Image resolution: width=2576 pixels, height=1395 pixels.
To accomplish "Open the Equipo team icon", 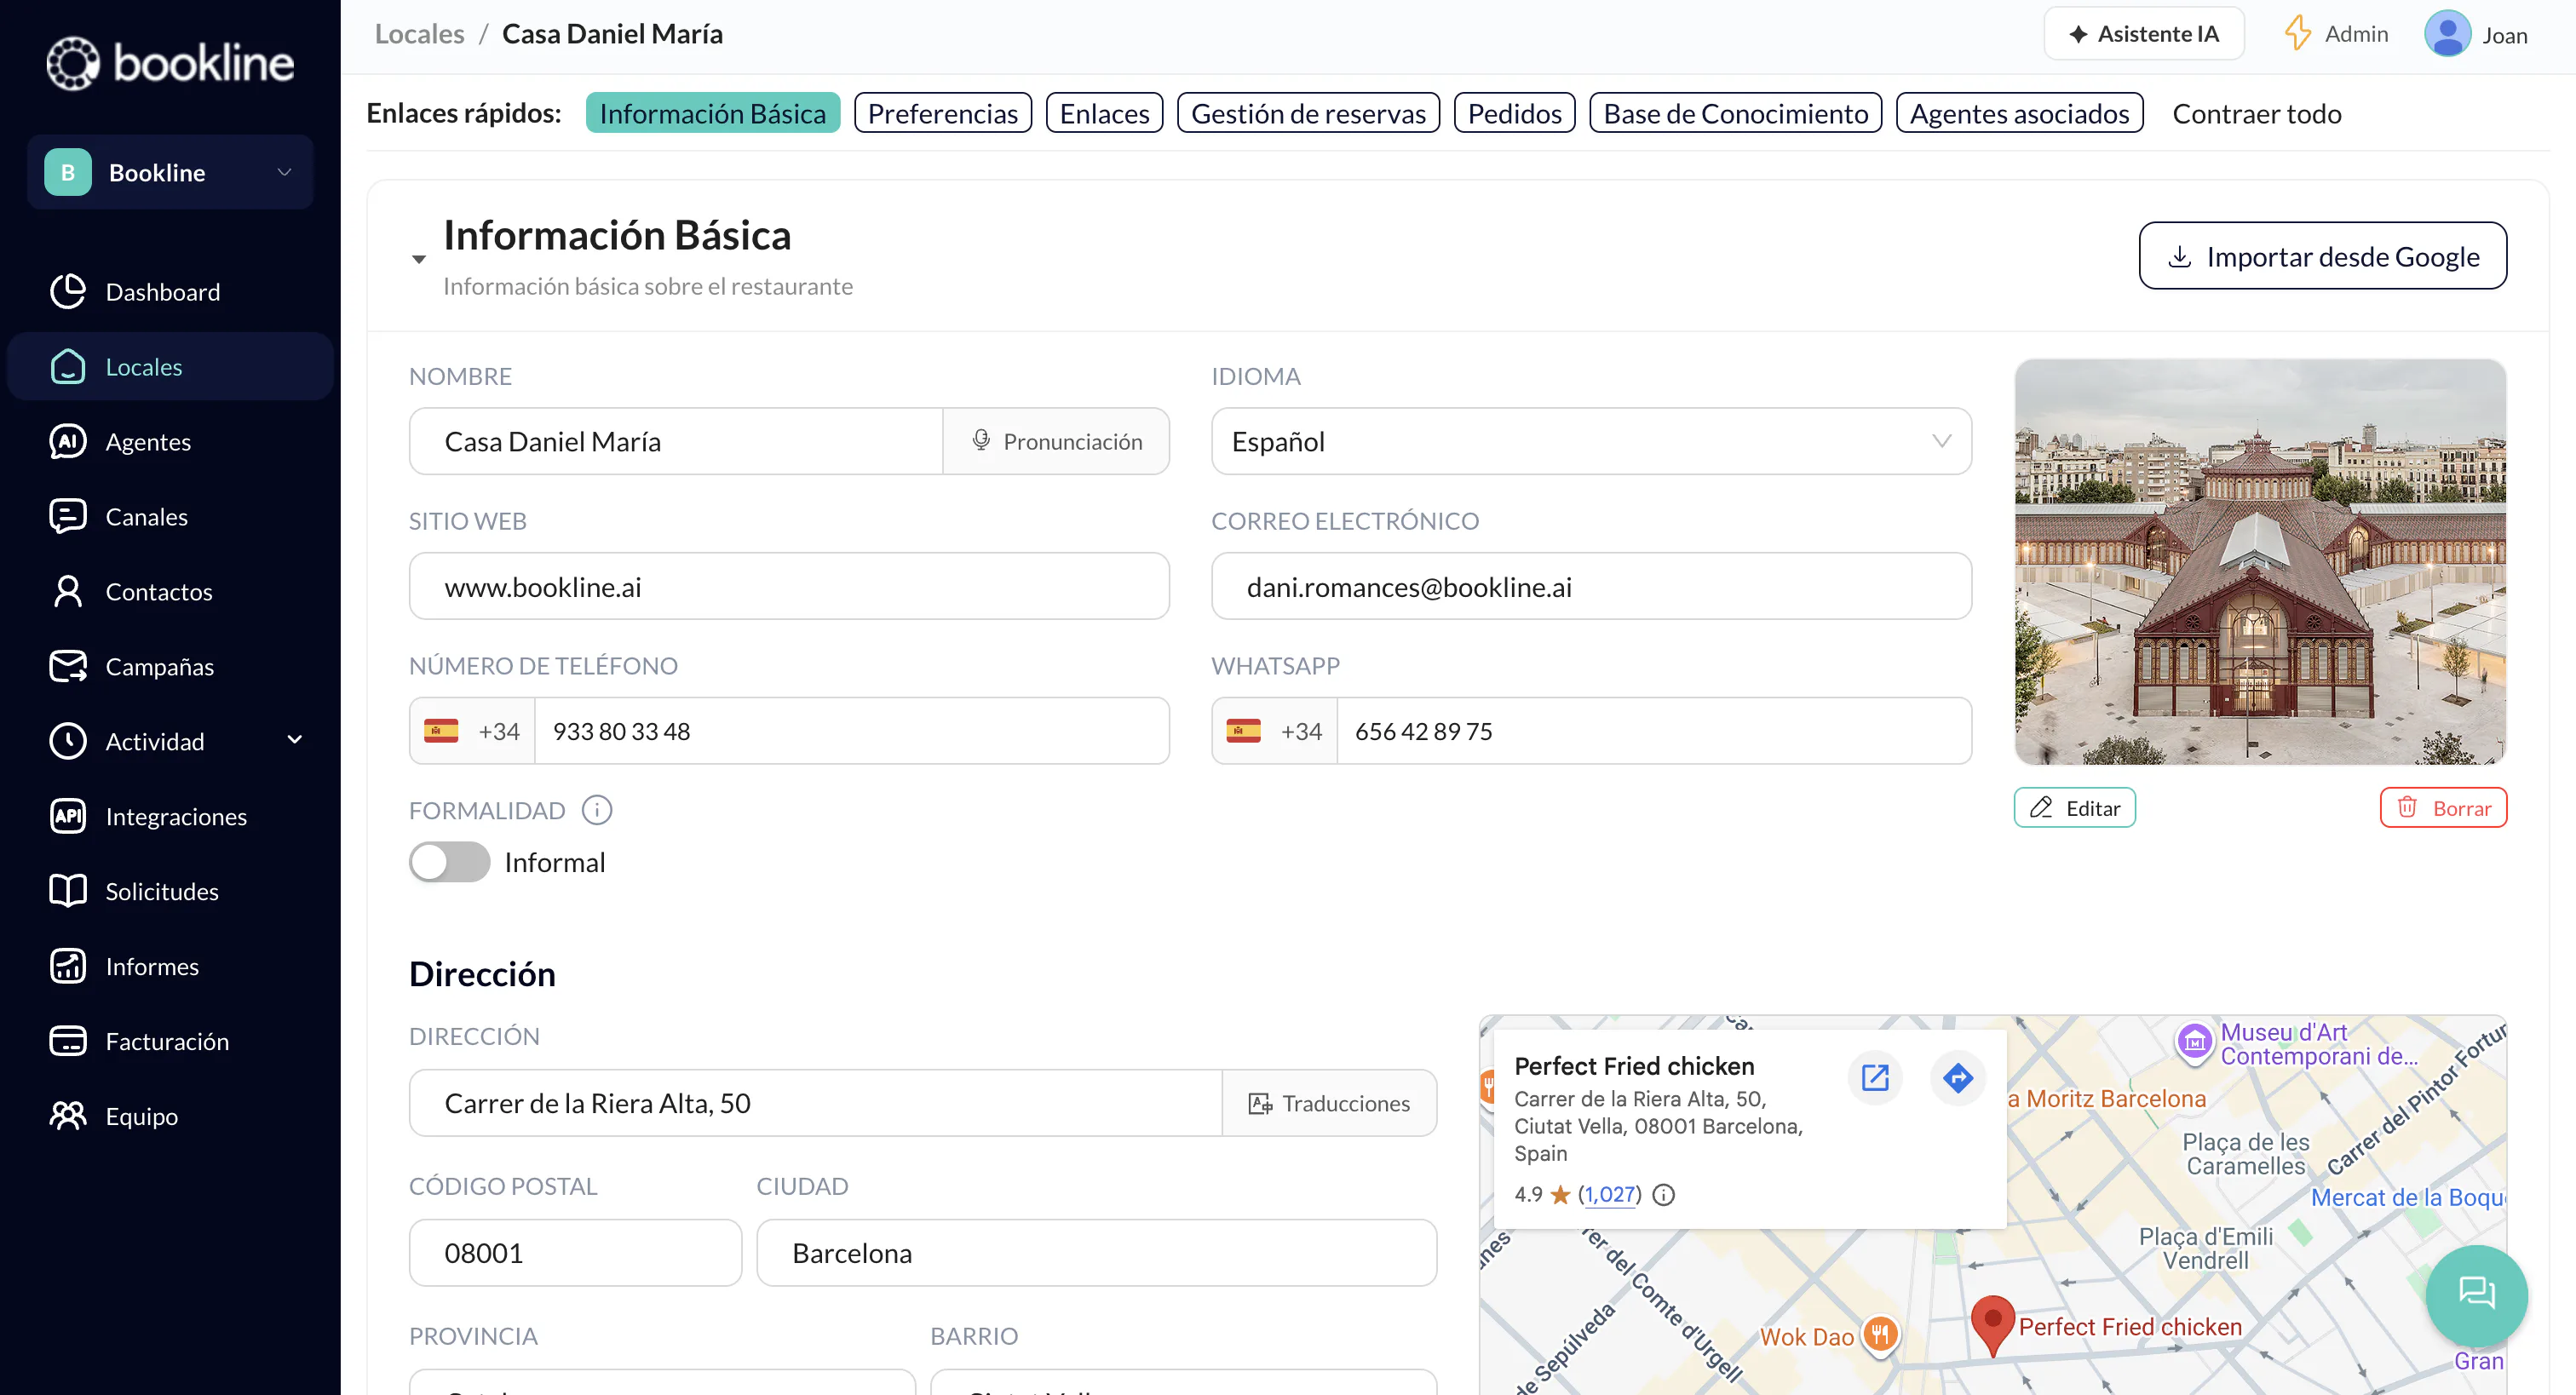I will point(68,1116).
